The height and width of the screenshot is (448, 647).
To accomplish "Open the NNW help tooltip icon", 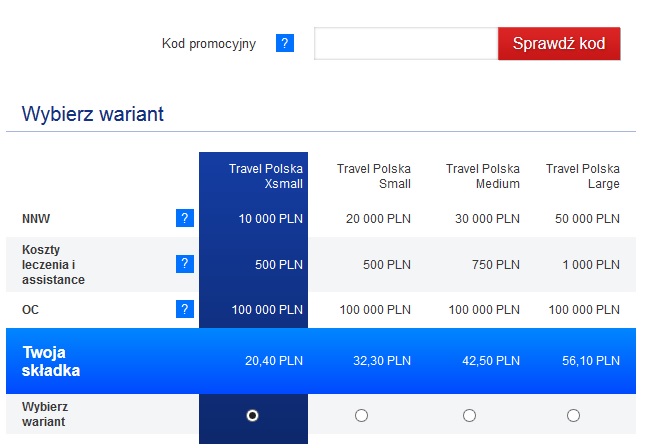I will pos(184,218).
